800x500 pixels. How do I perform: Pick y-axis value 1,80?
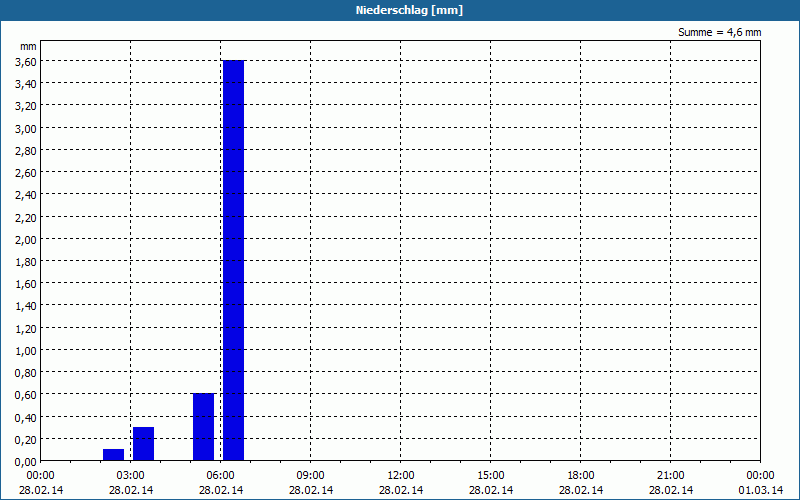(x=26, y=261)
